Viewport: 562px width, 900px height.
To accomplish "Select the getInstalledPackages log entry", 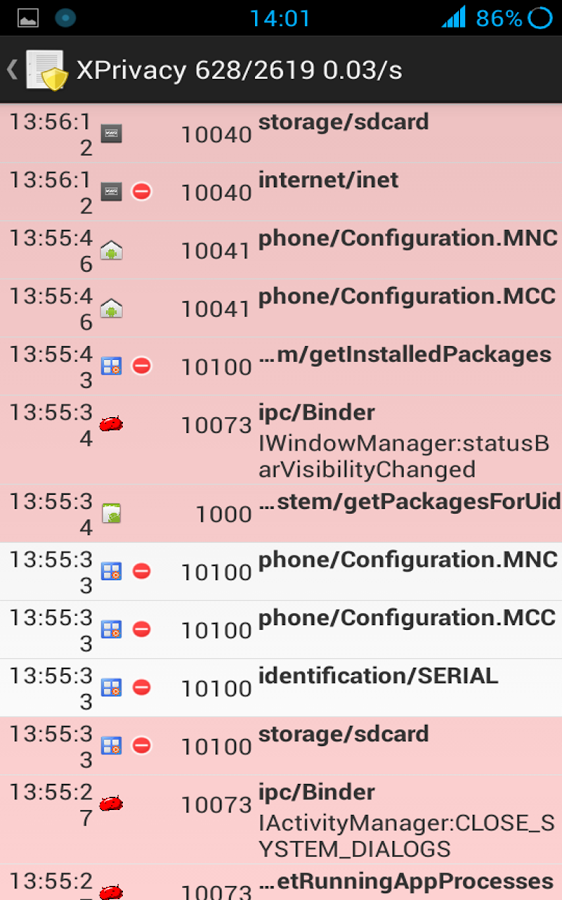I will (281, 366).
